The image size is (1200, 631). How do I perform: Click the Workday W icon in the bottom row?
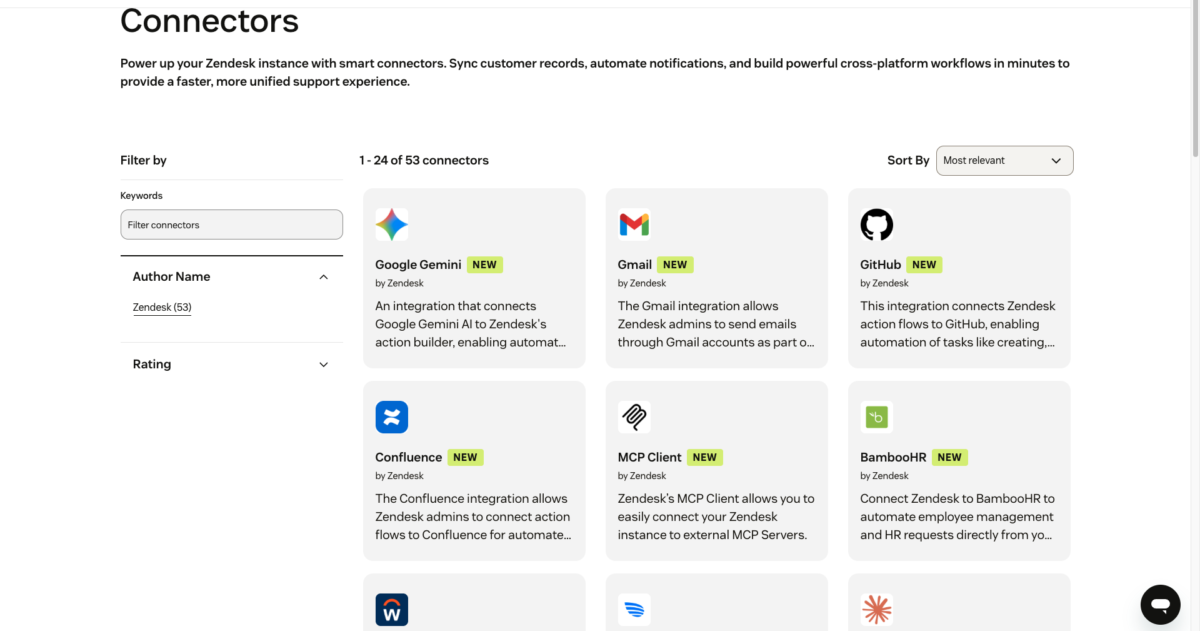(391, 609)
